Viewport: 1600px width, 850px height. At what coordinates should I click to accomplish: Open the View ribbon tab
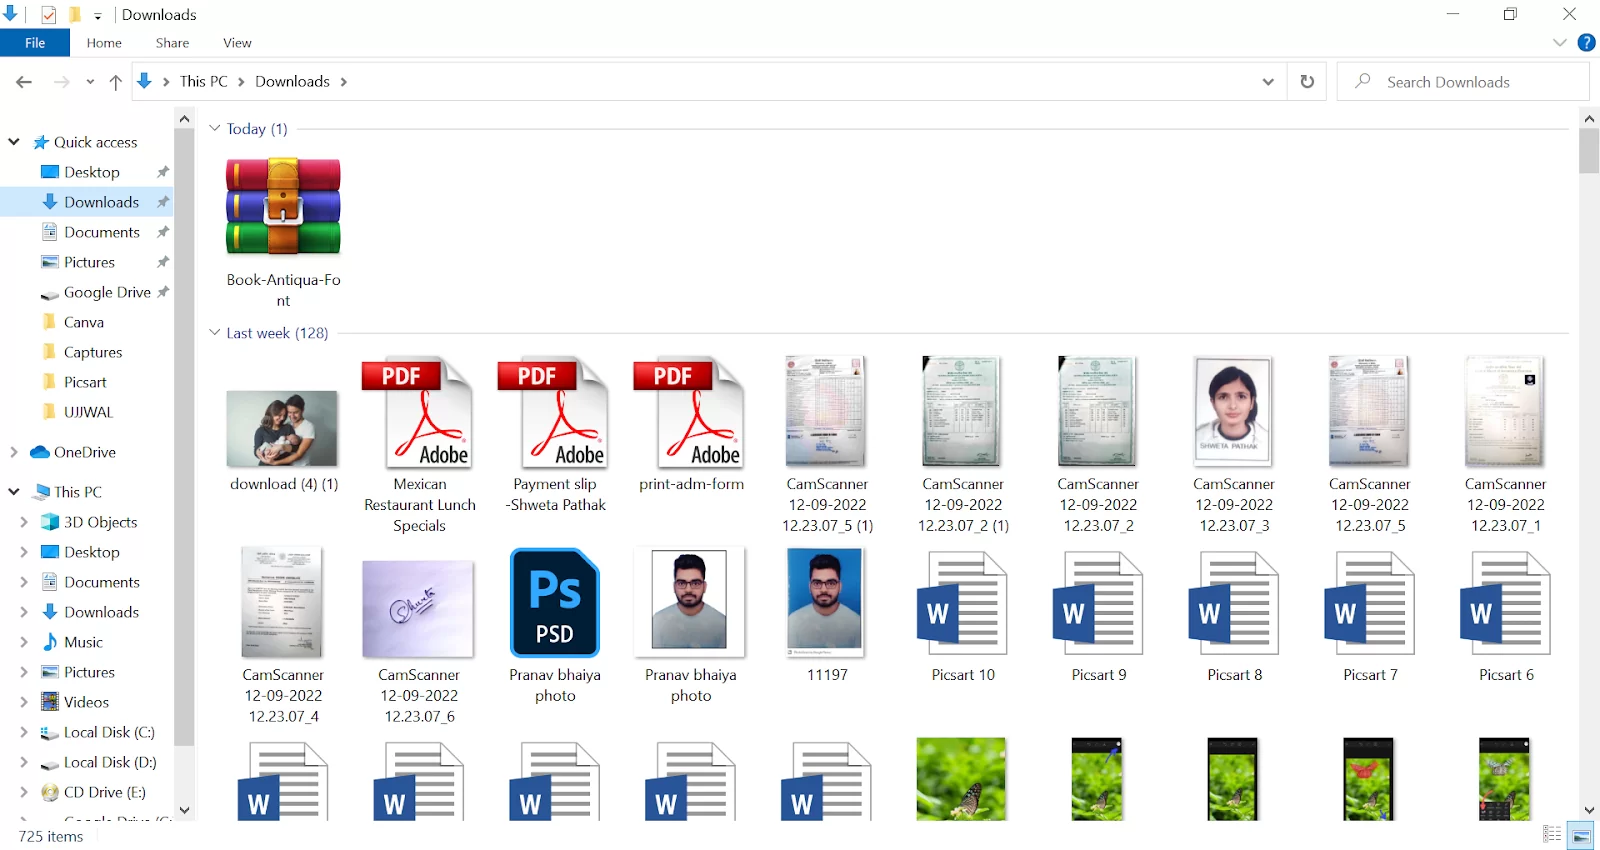[x=237, y=43]
